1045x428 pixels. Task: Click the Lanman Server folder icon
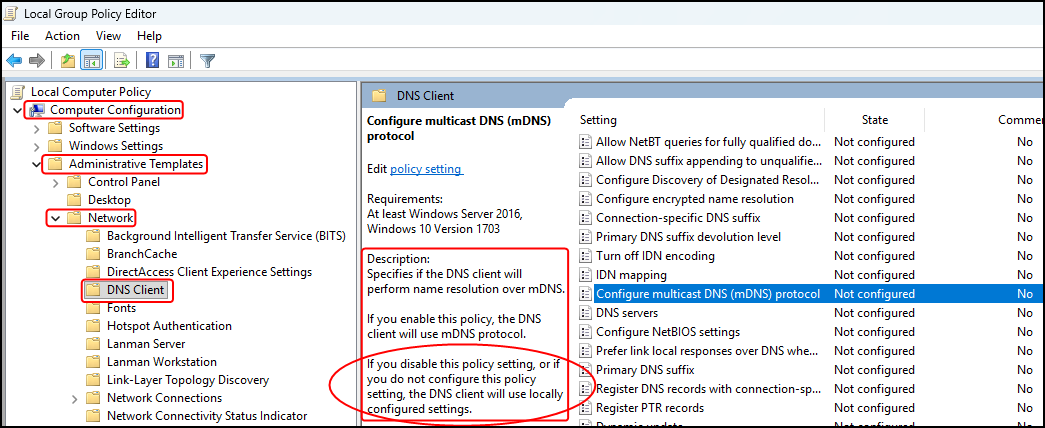tap(93, 344)
